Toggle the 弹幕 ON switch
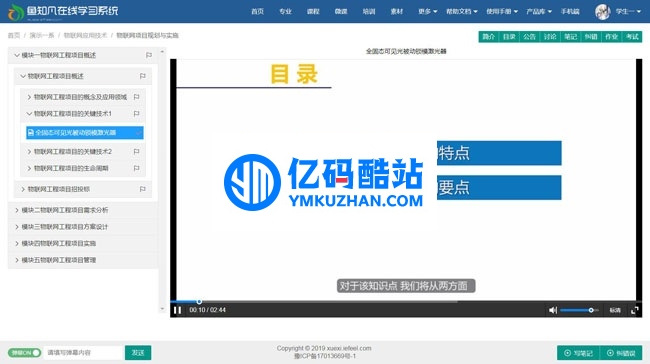Viewport: 650px width, 364px height. pos(24,352)
